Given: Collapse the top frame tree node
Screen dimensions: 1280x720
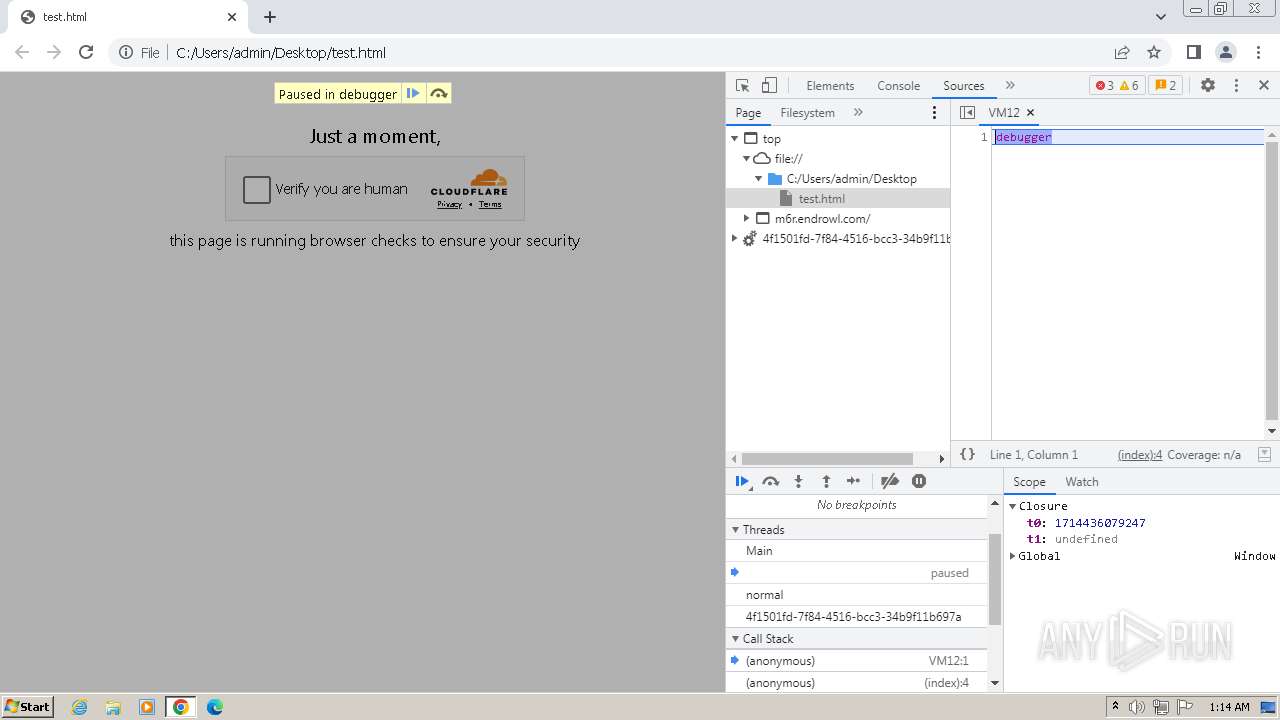Looking at the screenshot, I should (x=735, y=139).
